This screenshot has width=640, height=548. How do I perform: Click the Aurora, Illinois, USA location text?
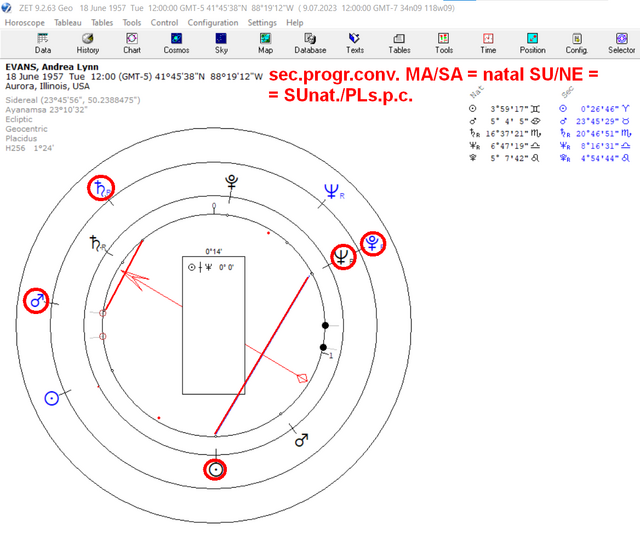pyautogui.click(x=47, y=86)
